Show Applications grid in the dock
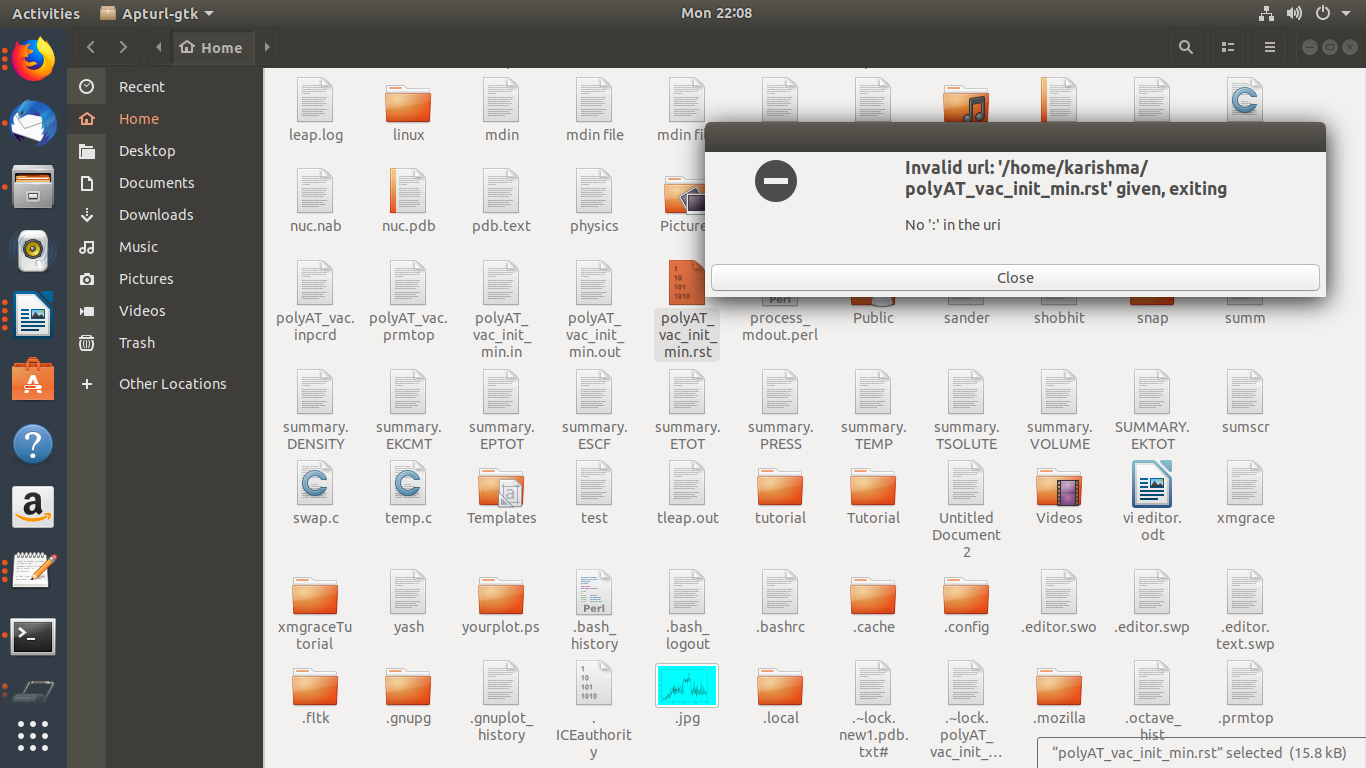This screenshot has height=768, width=1366. point(33,734)
